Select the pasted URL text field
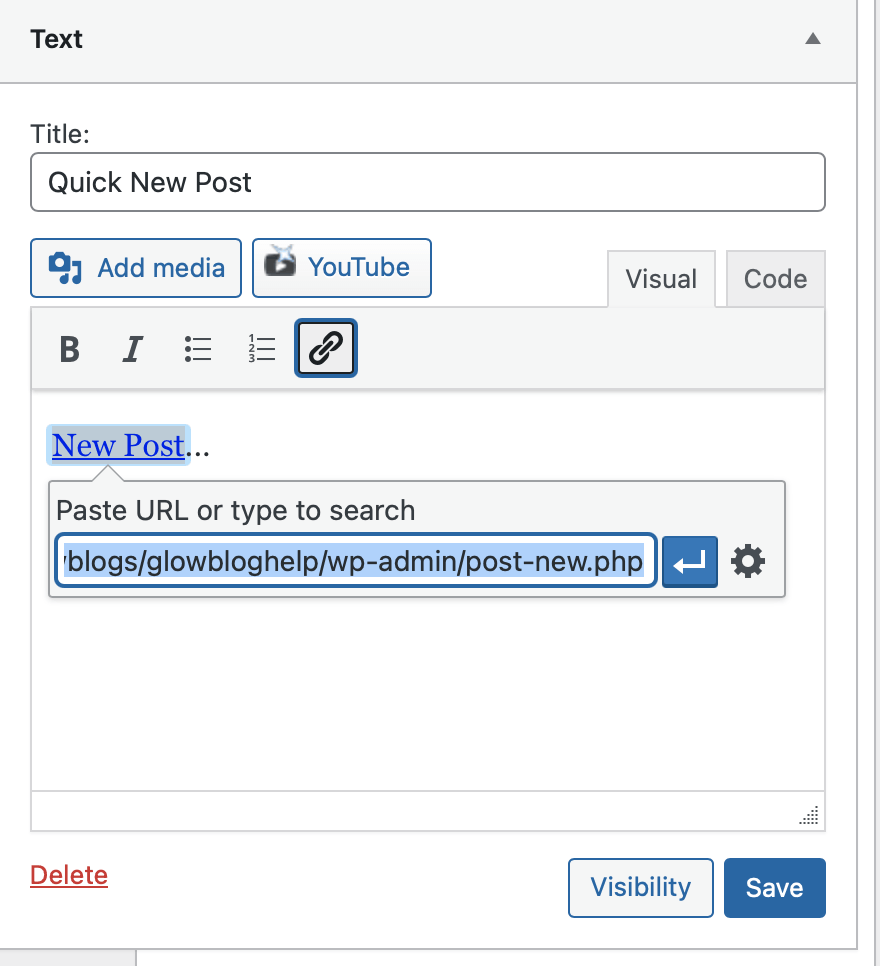880x966 pixels. (355, 561)
